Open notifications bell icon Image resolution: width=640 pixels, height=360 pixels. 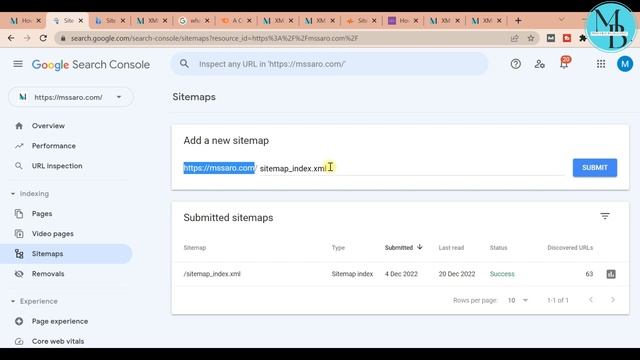(564, 63)
